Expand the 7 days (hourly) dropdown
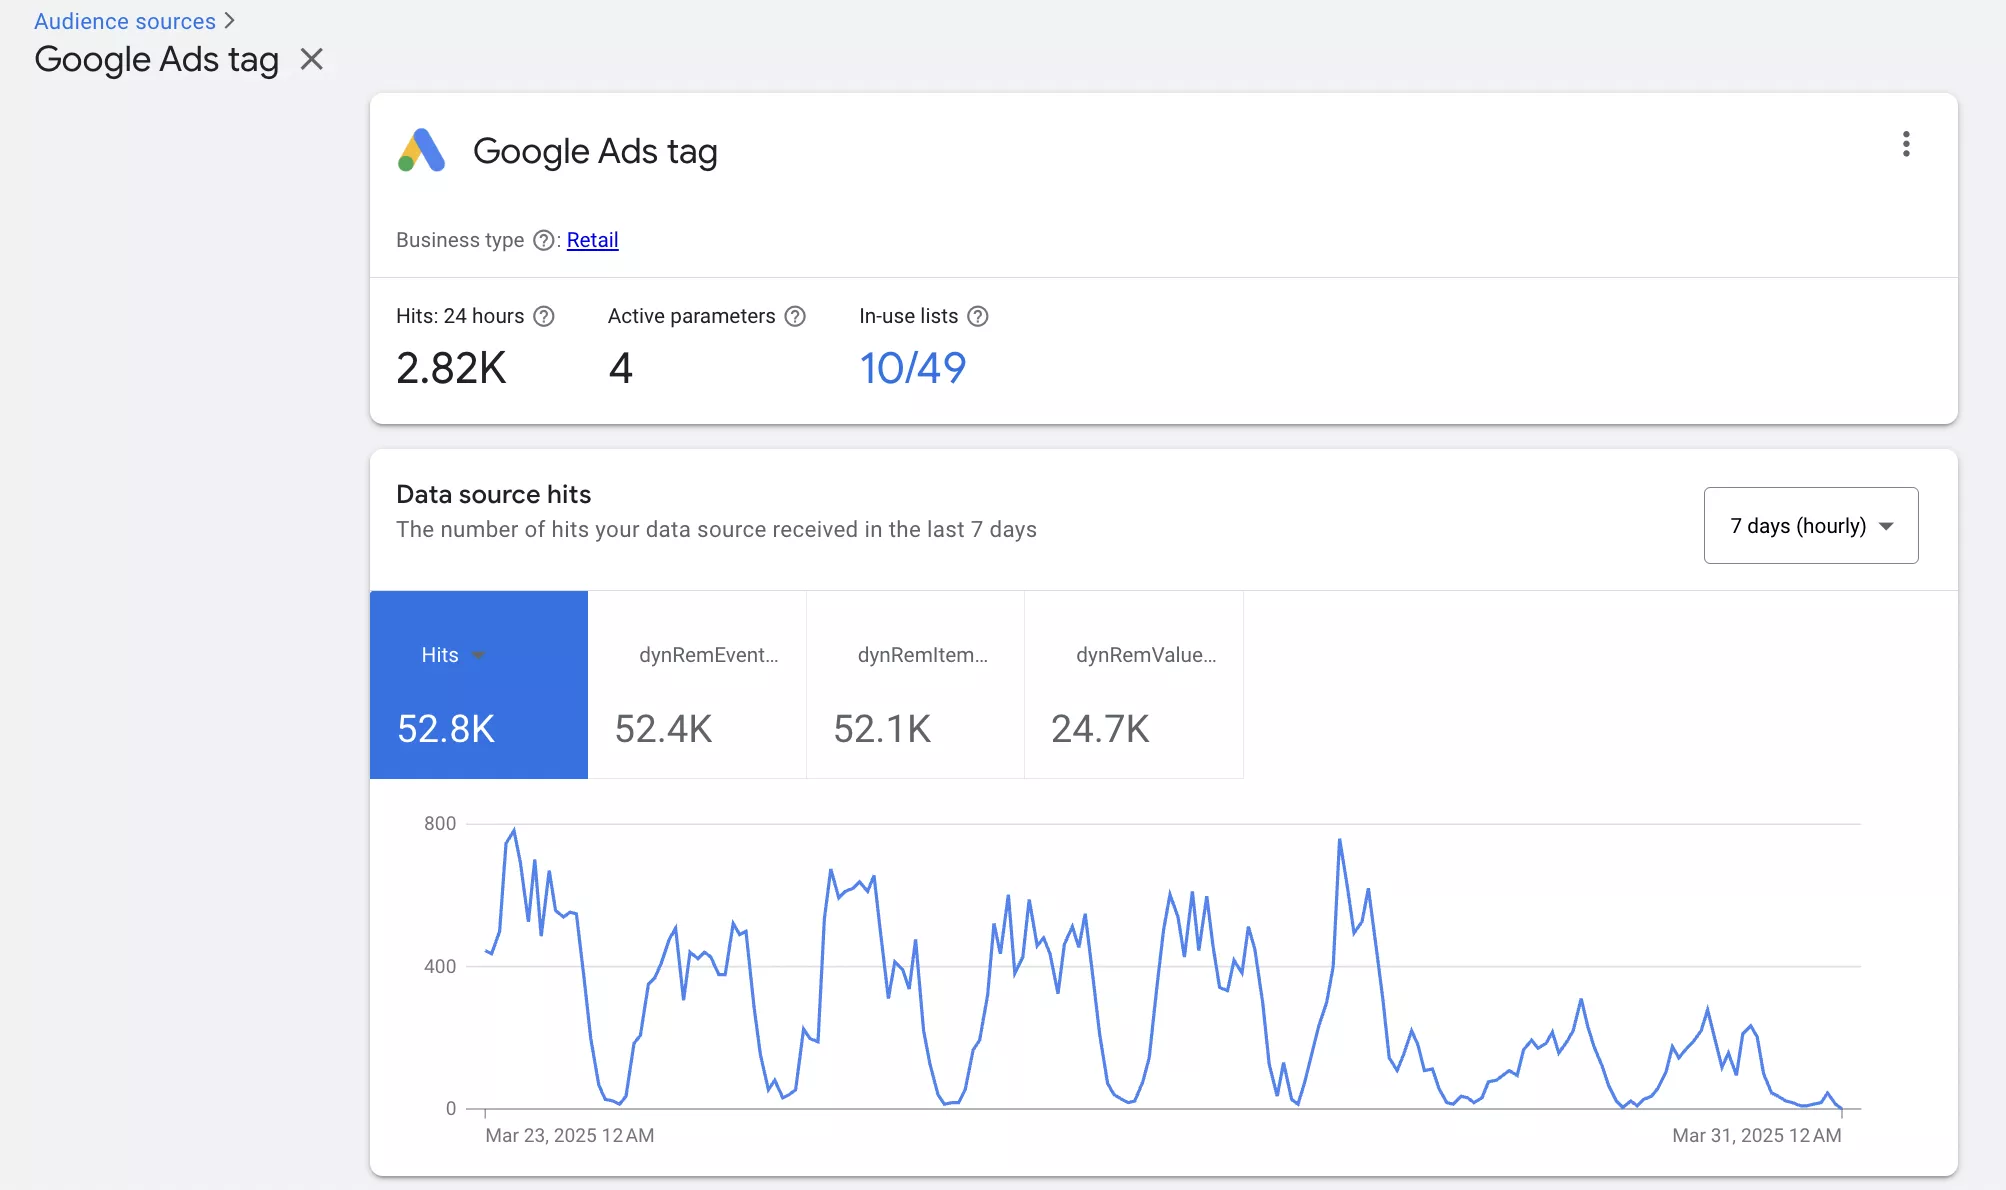This screenshot has width=2006, height=1190. [1810, 525]
